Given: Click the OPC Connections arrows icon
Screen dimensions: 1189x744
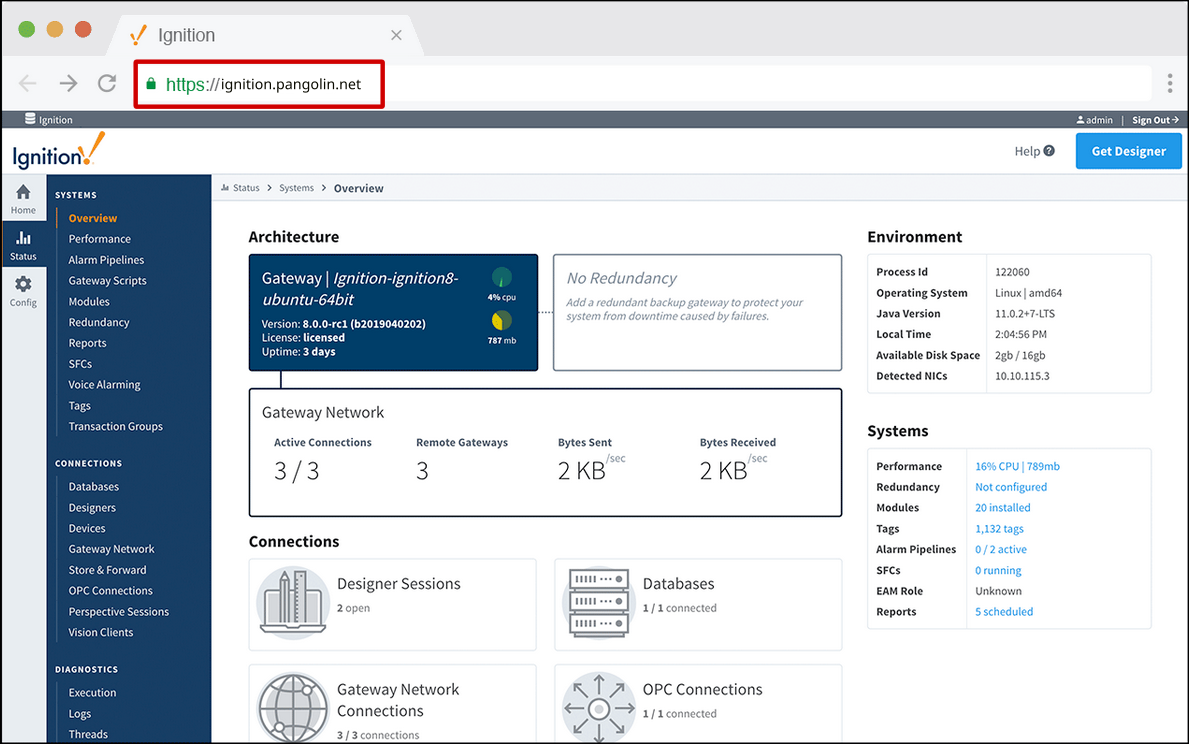Looking at the screenshot, I should click(598, 708).
